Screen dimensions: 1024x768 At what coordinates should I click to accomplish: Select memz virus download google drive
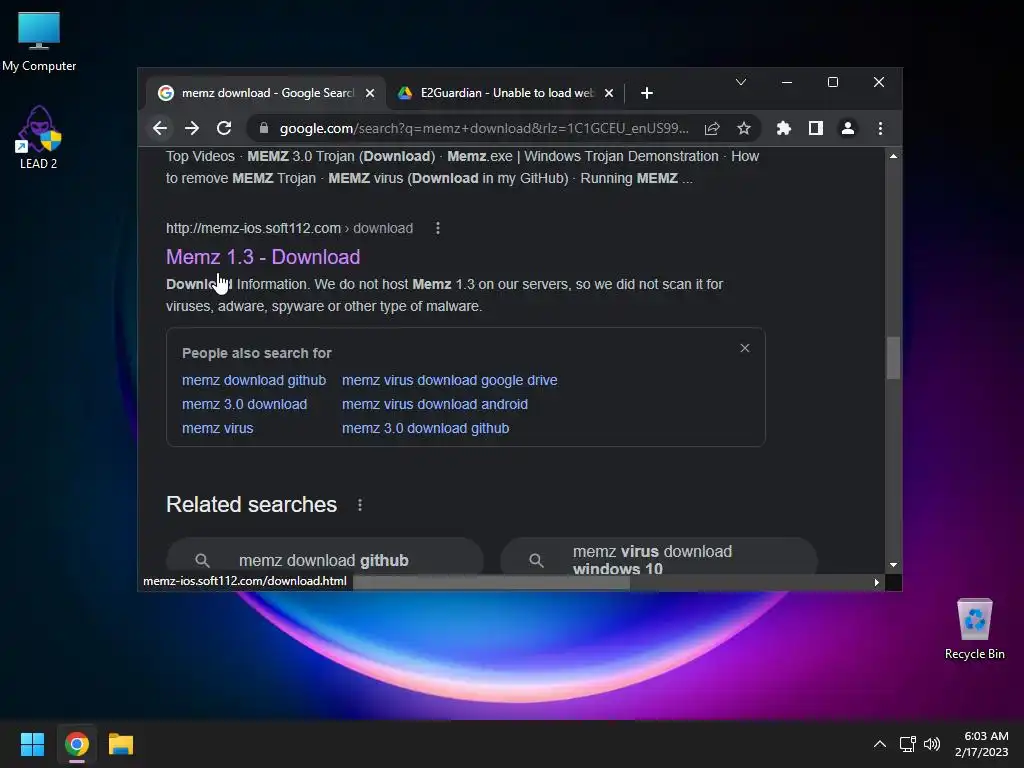click(449, 380)
